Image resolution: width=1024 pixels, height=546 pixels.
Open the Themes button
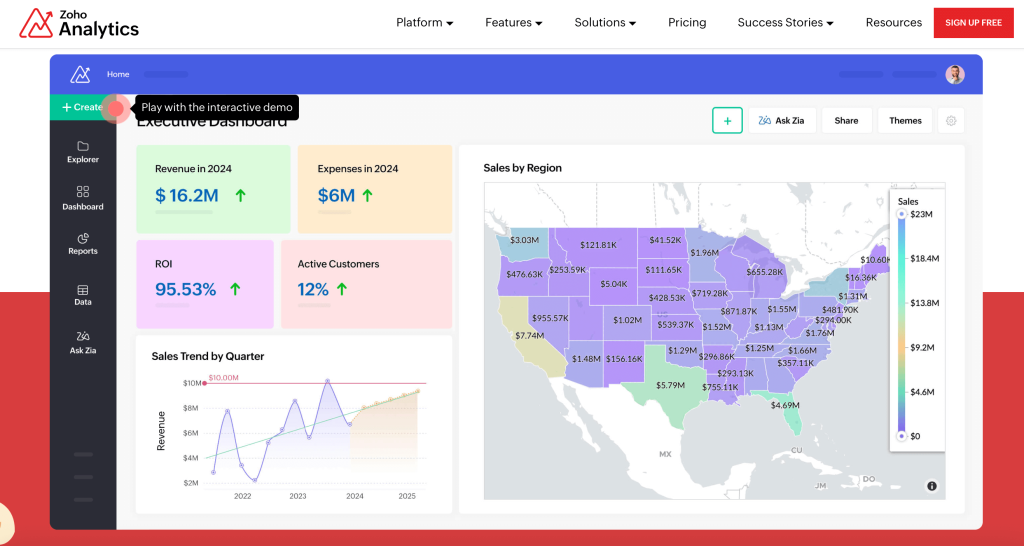[905, 121]
